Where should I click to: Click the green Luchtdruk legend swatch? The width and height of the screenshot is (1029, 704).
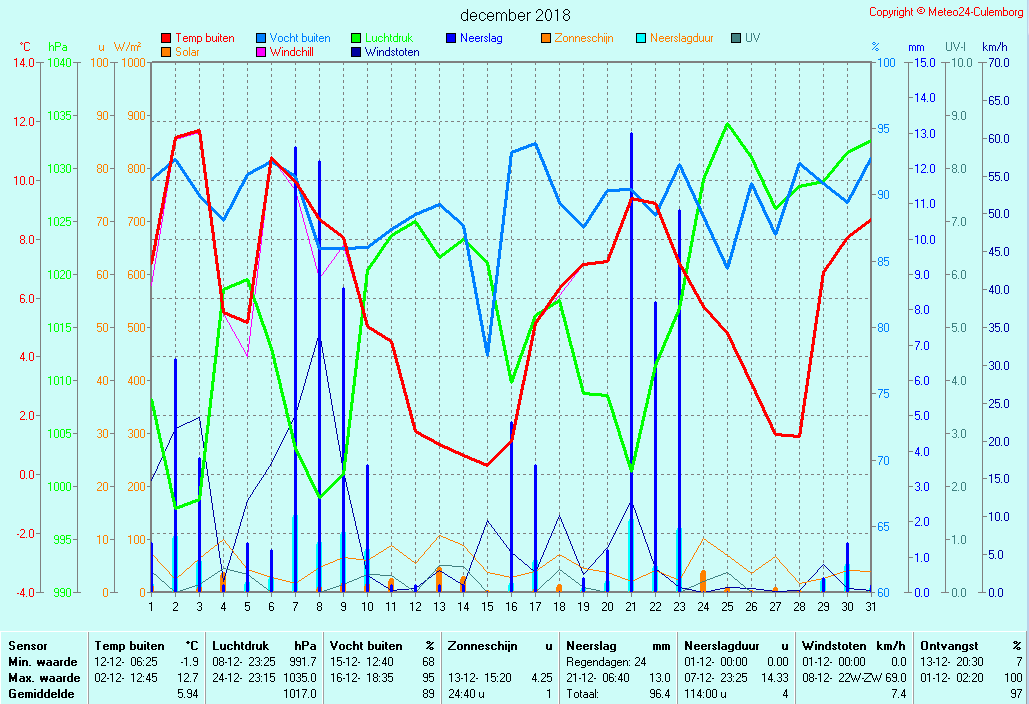tap(356, 39)
